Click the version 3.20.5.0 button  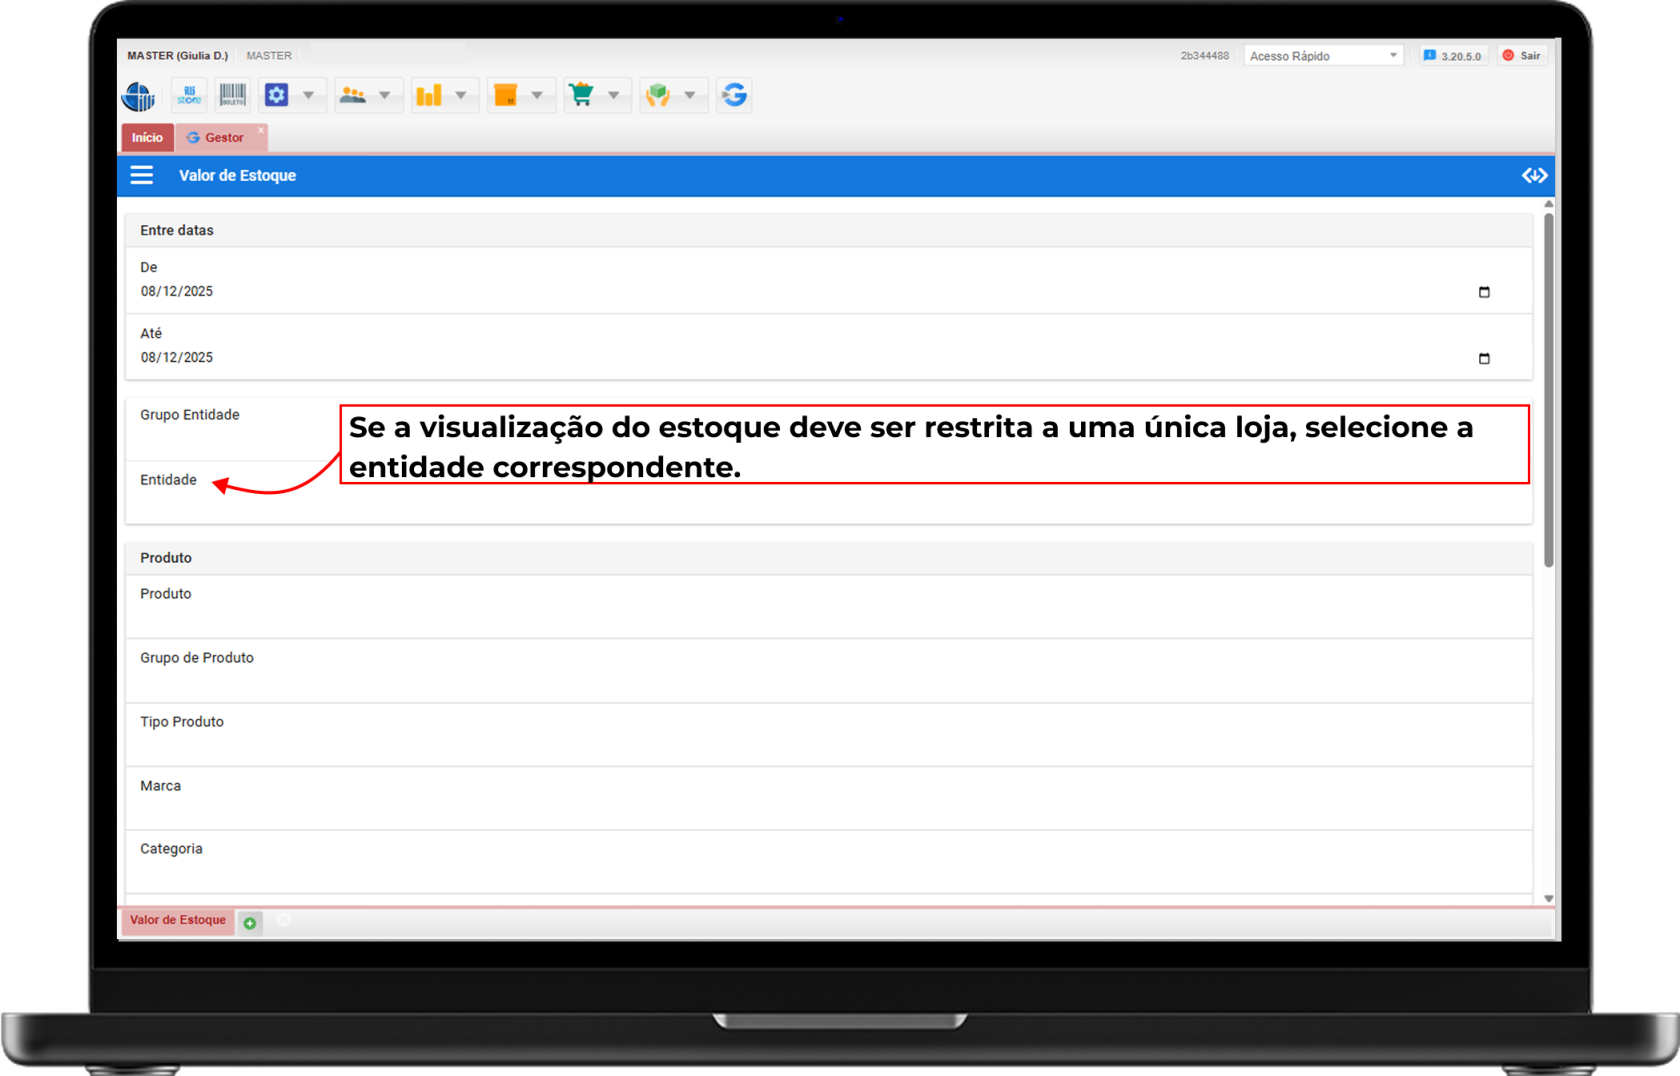1452,56
